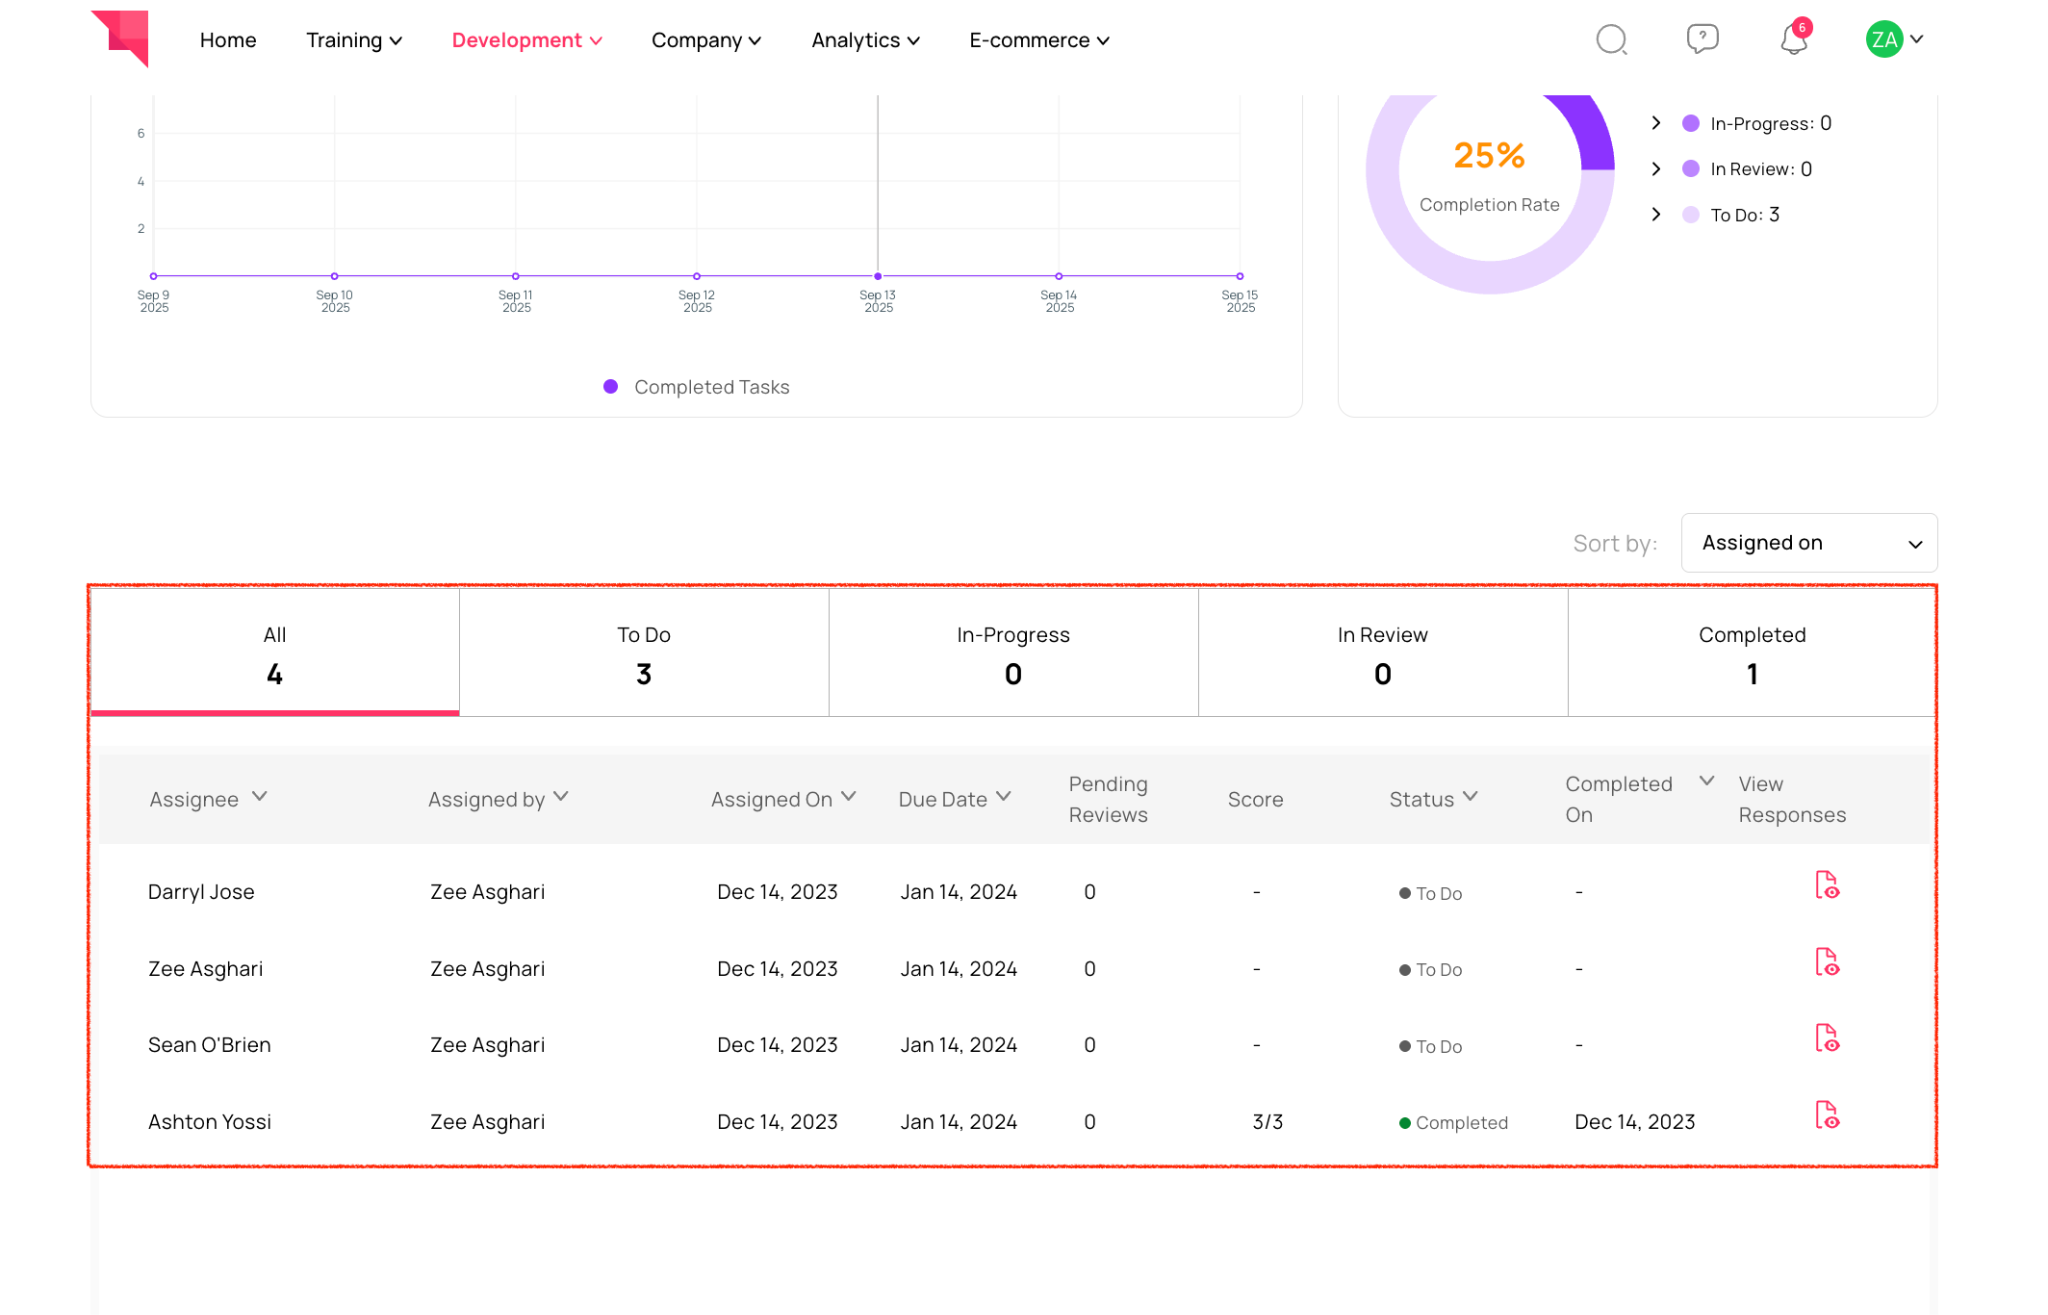Viewport: 2048px width, 1315px height.
Task: Expand the To Do legend chevron
Action: (1656, 215)
